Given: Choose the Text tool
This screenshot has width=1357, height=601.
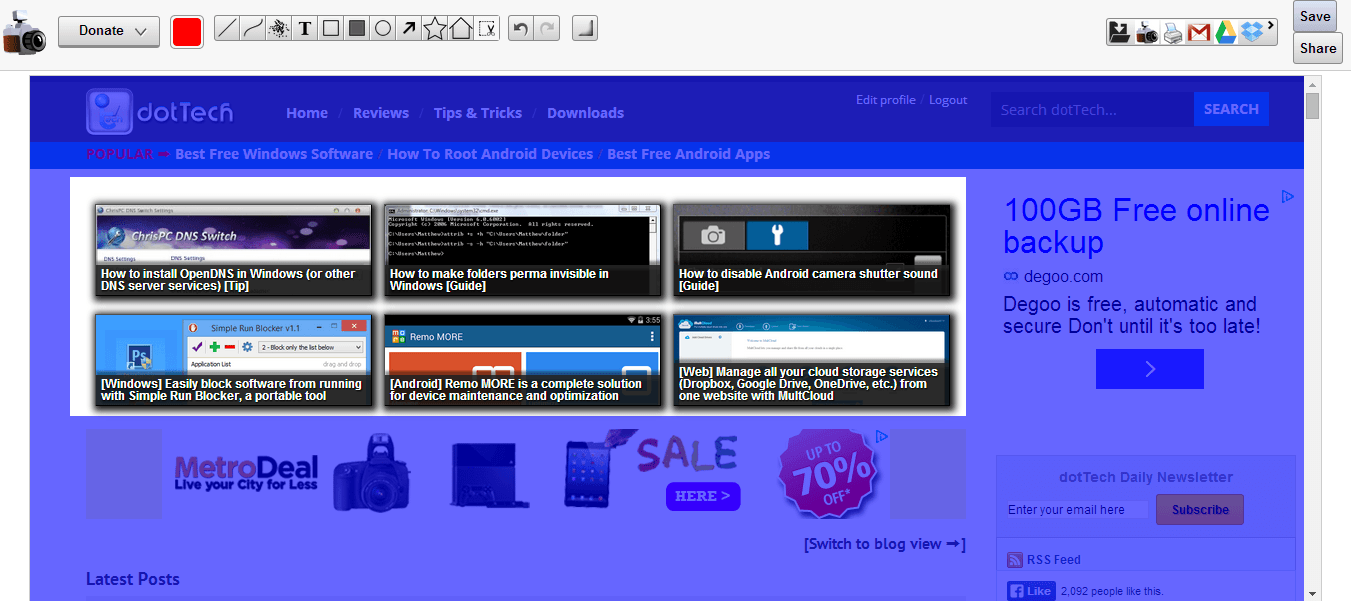Looking at the screenshot, I should click(x=305, y=30).
